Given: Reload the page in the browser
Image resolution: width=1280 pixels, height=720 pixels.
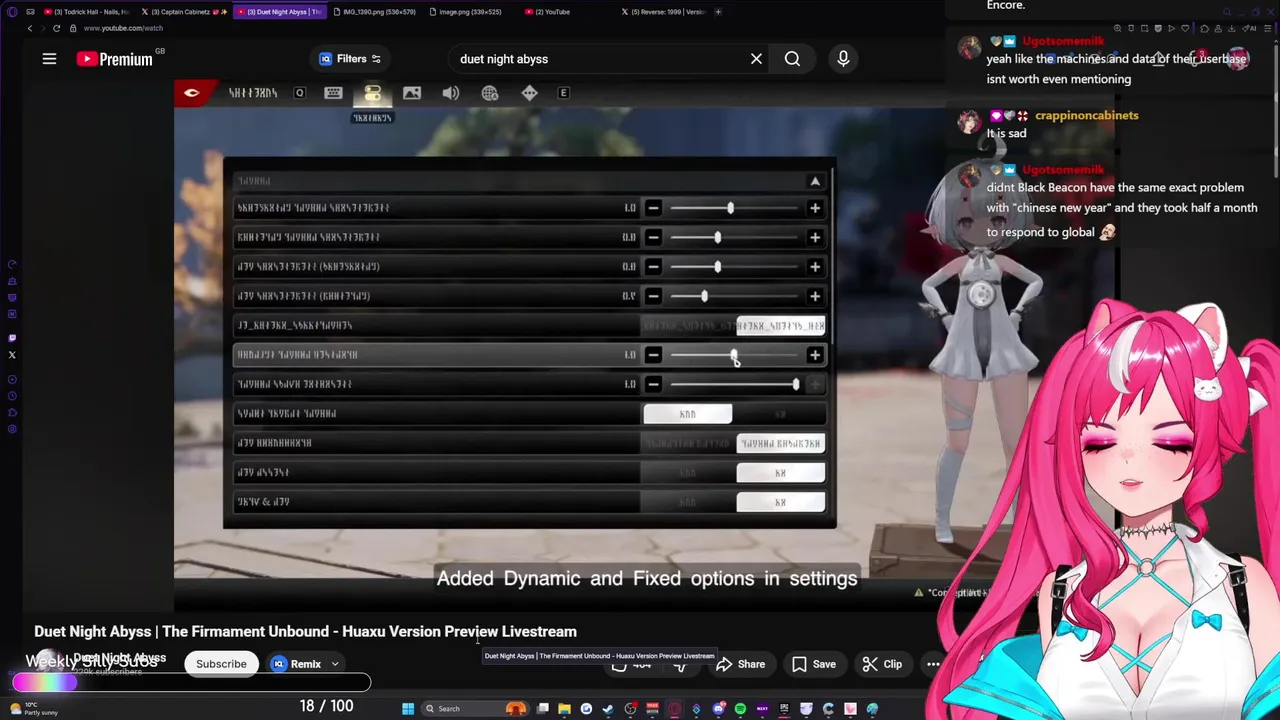Looking at the screenshot, I should [56, 28].
